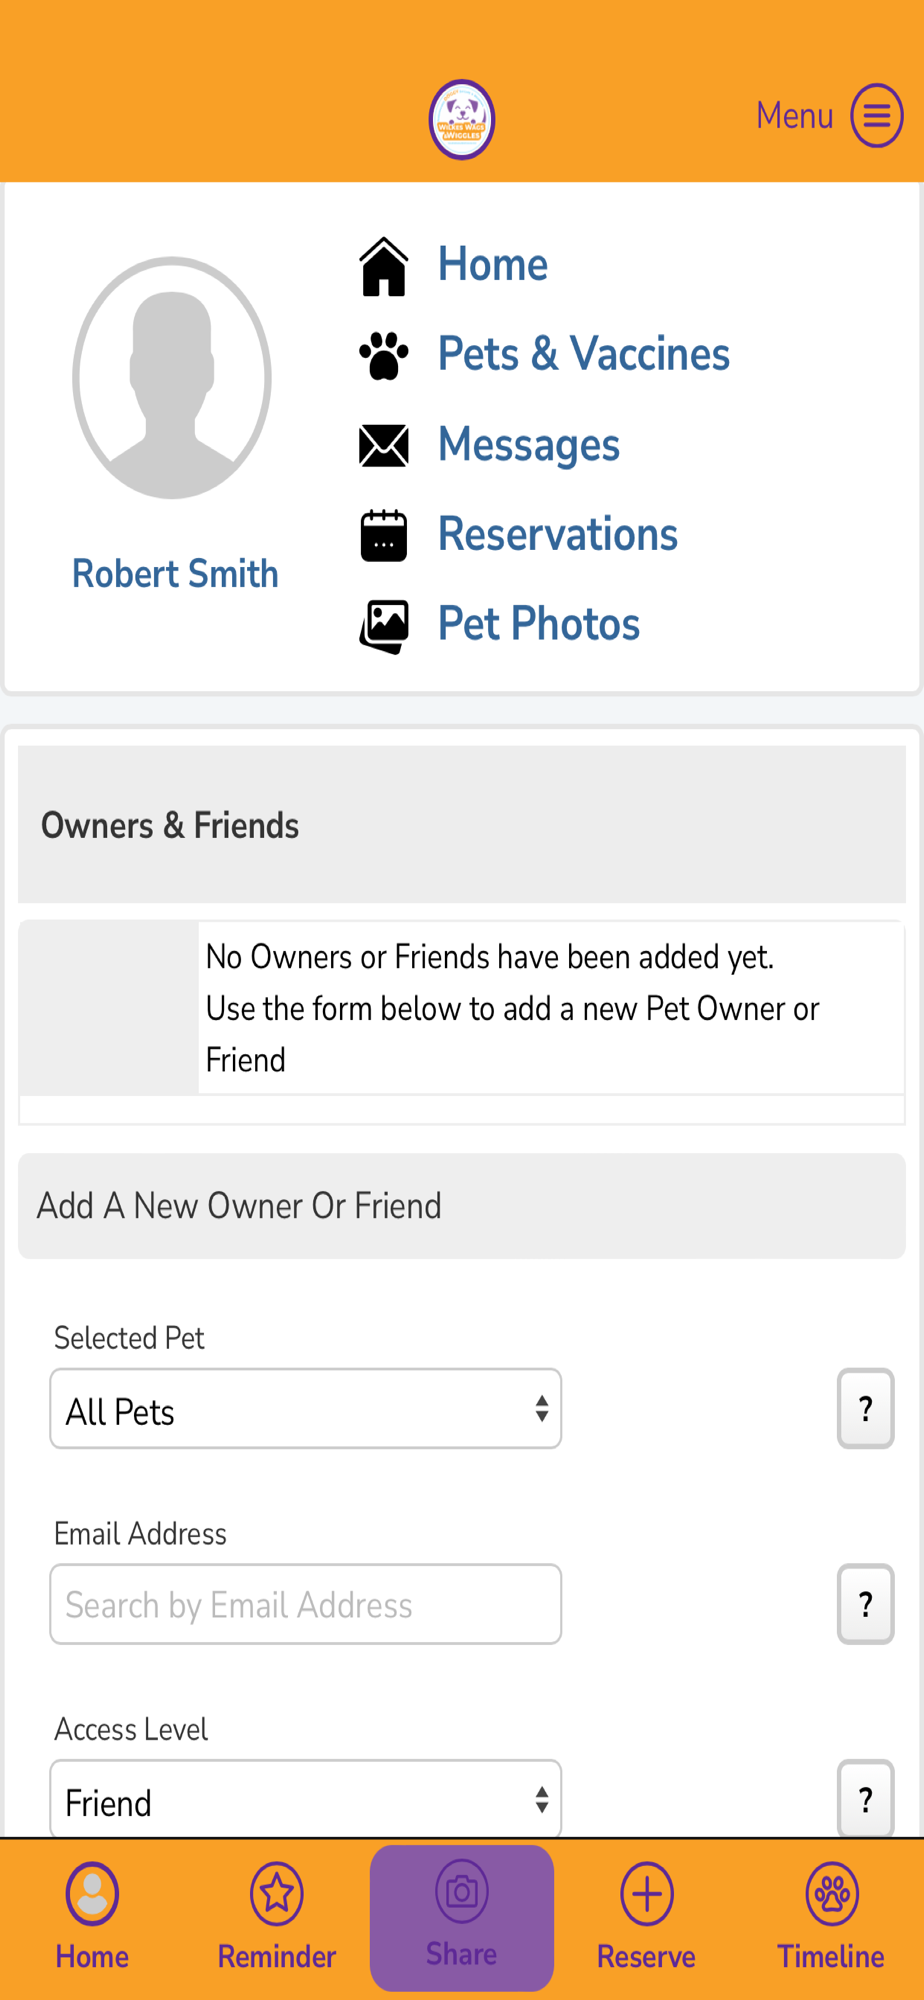Tap the Share camera icon
Screen dimensions: 924x2000
(x=462, y=1892)
